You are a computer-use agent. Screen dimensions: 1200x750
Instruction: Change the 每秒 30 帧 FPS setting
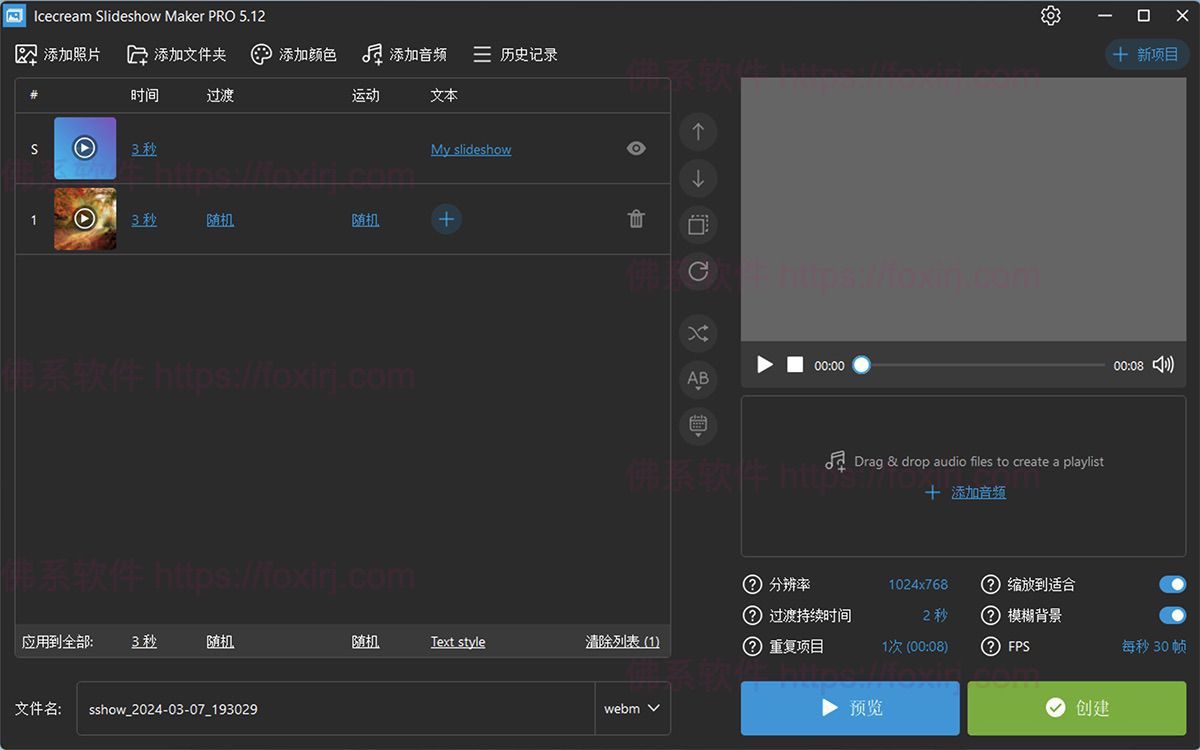1153,646
